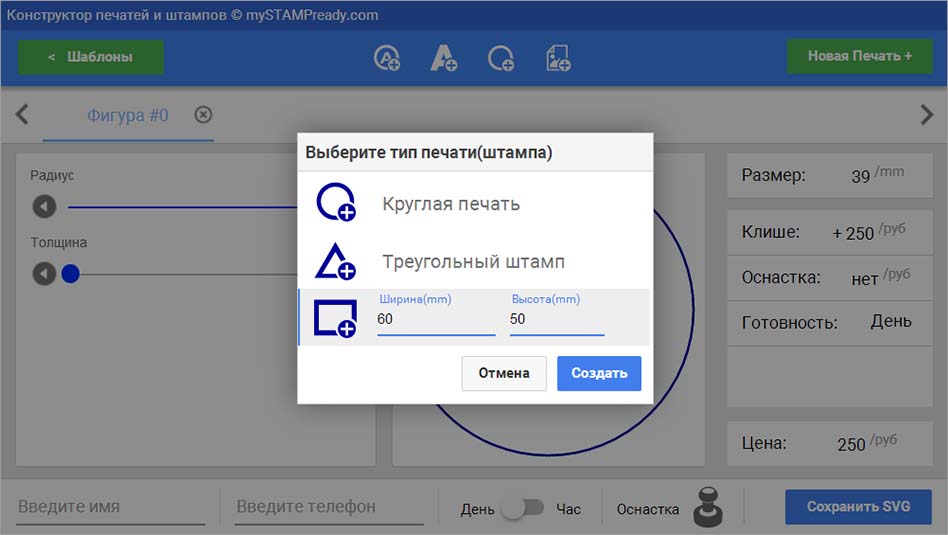Decrease Радиус with left arrow button

pyautogui.click(x=44, y=207)
